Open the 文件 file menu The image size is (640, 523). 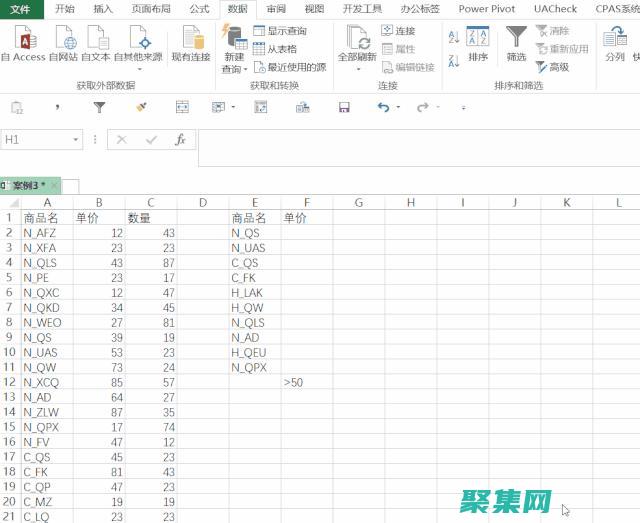20,8
